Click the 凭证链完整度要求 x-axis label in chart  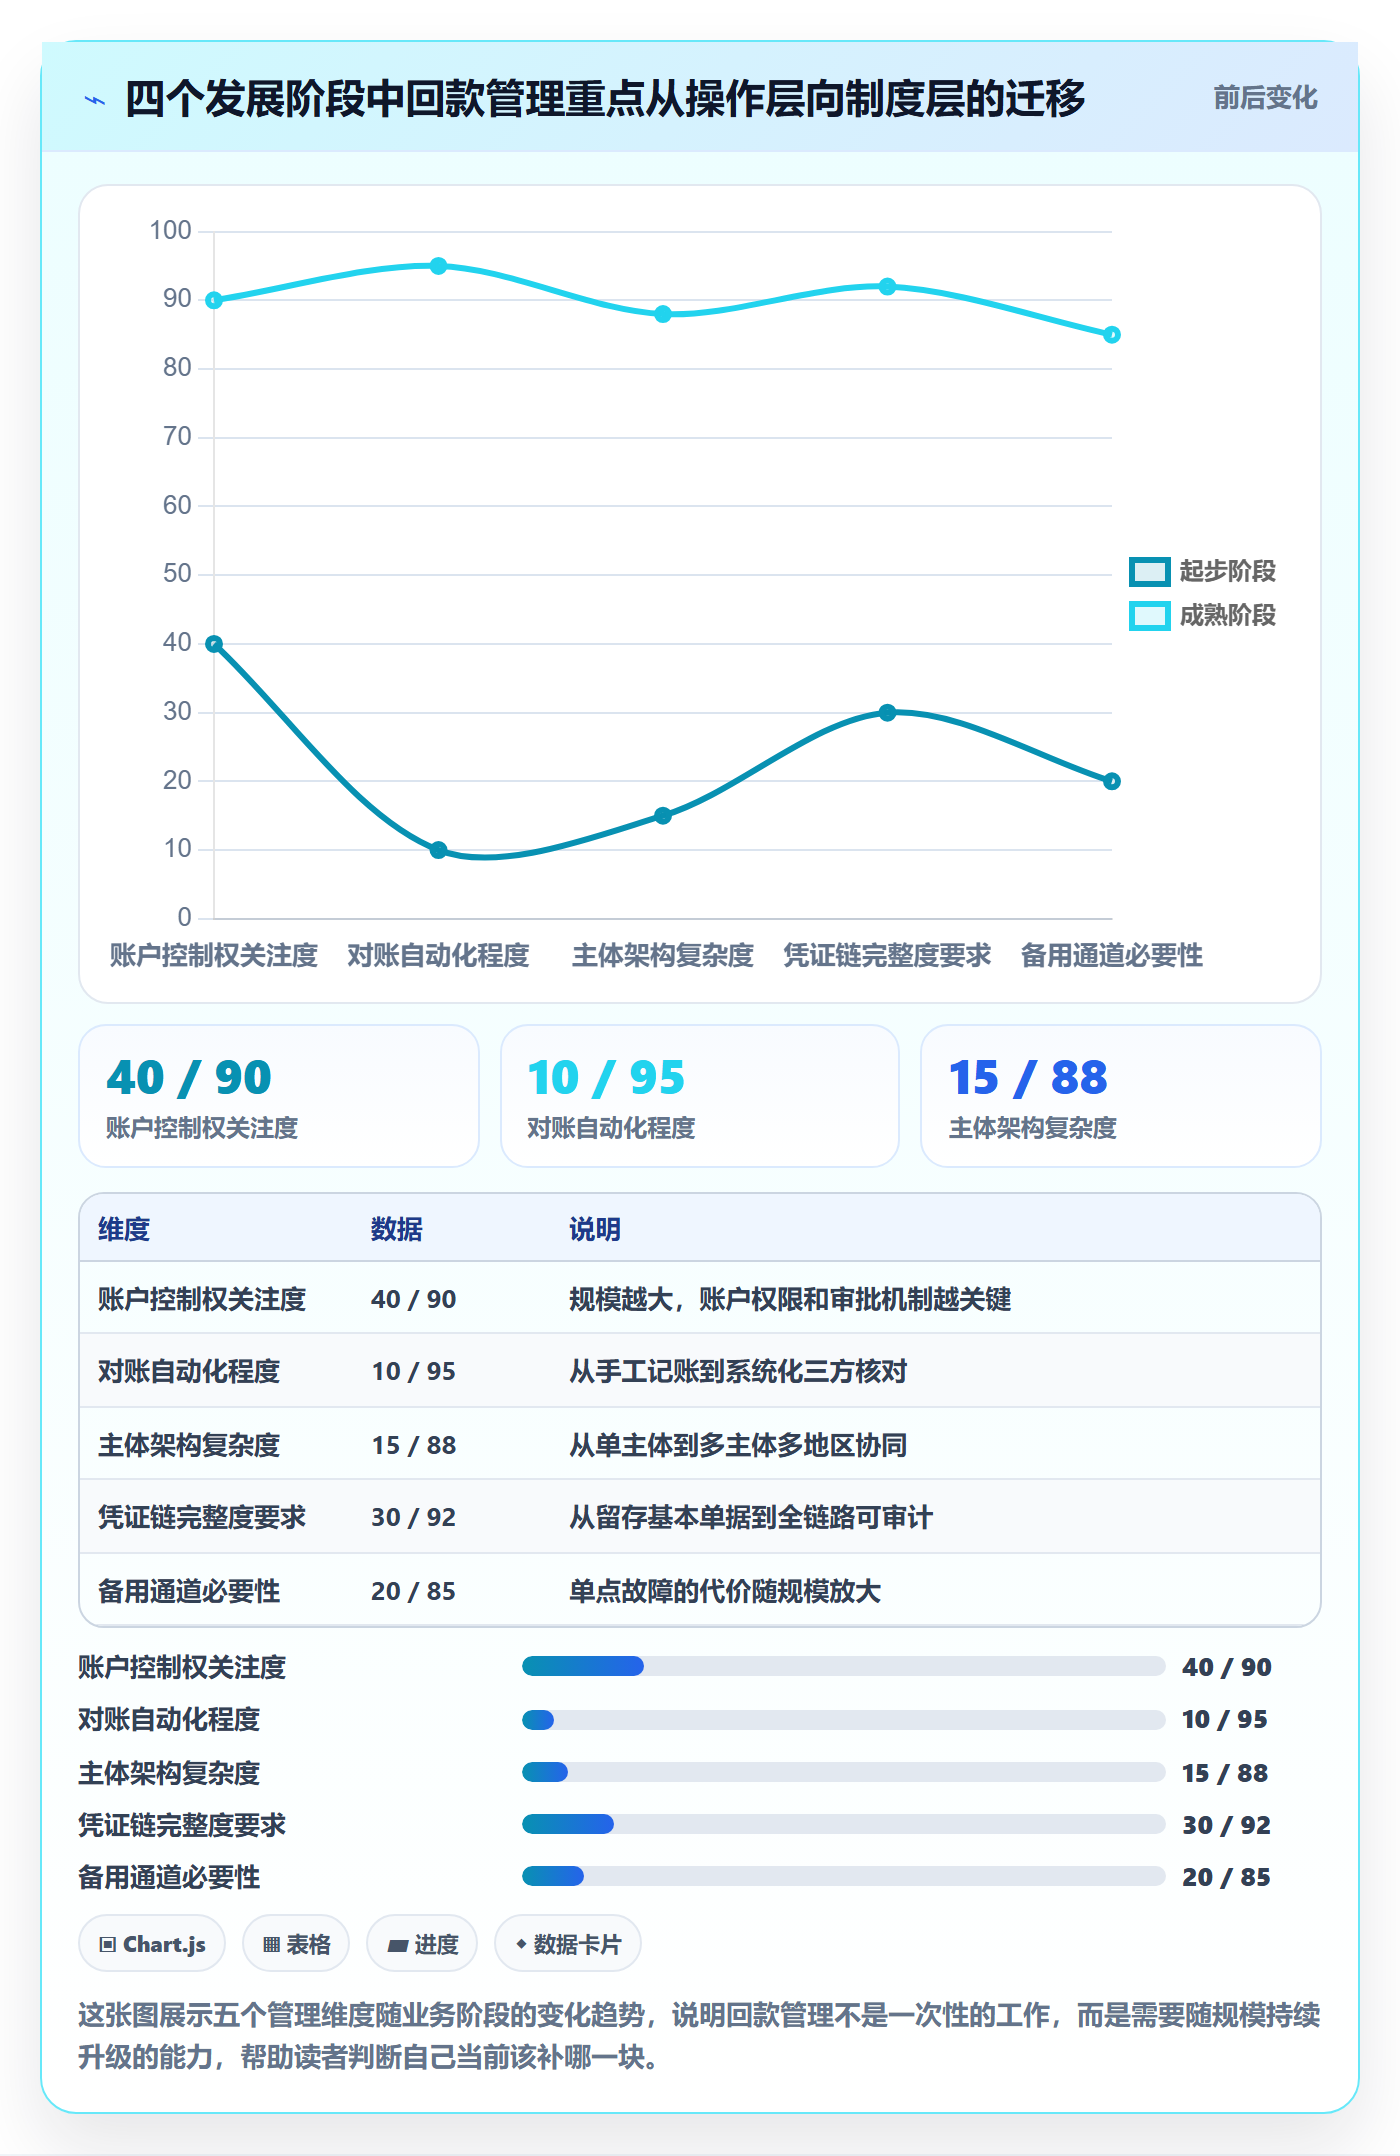(x=887, y=955)
